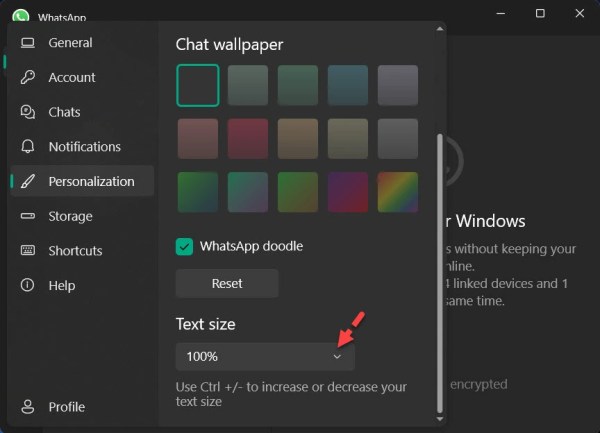600x433 pixels.
Task: Minimize the WhatsApp window
Action: (501, 13)
